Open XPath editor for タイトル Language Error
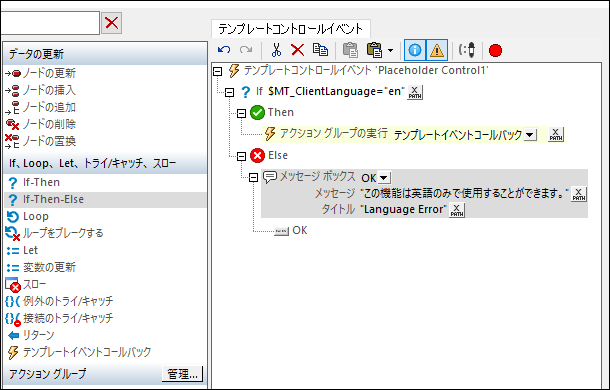The width and height of the screenshot is (610, 390). 457,210
